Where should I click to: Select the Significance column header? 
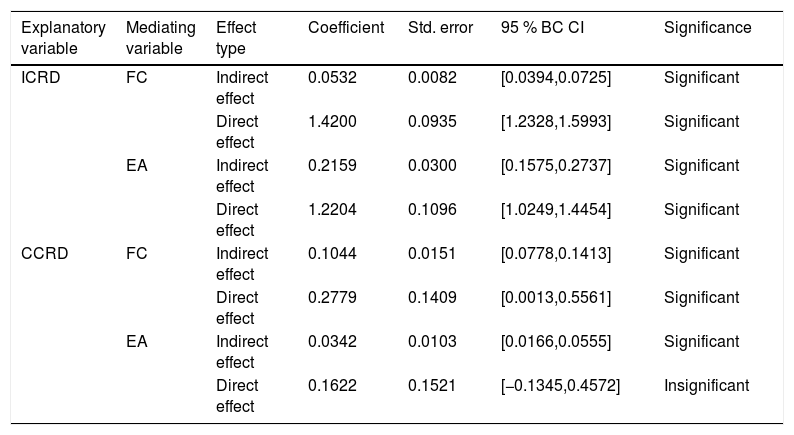click(x=707, y=27)
